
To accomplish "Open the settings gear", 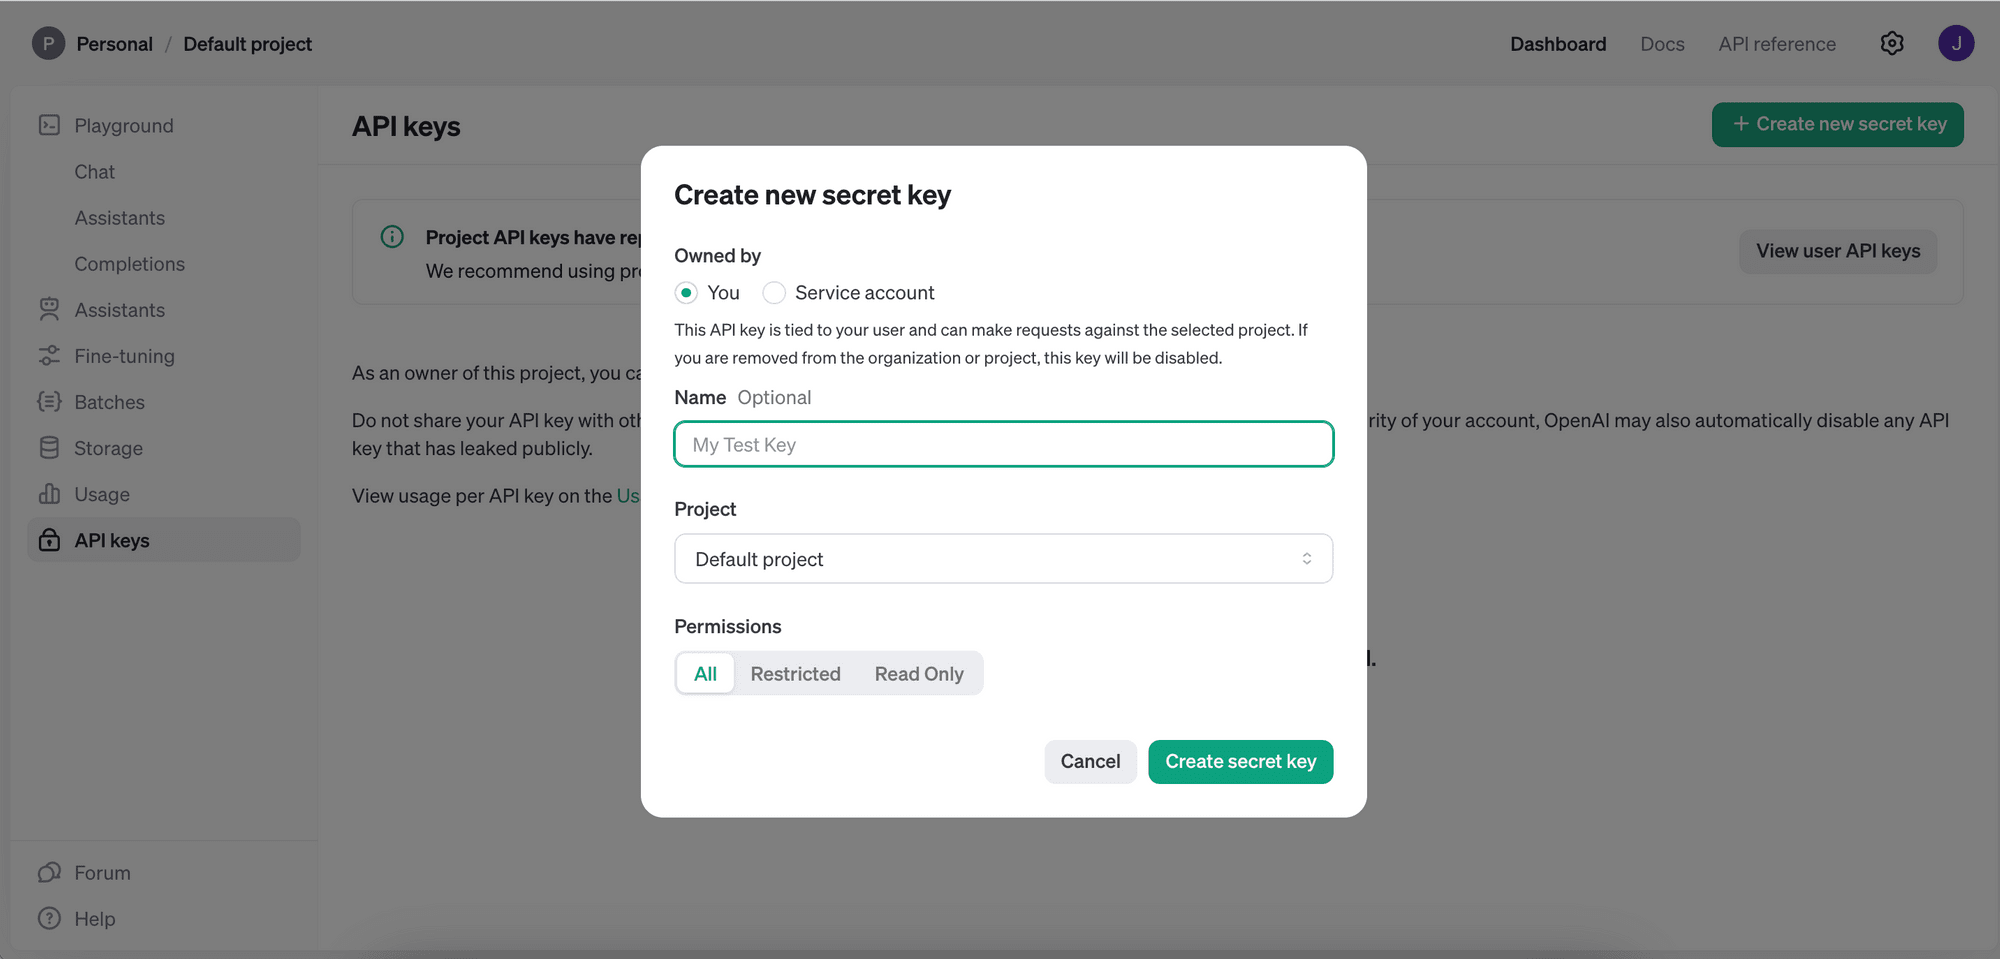I will pos(1891,43).
